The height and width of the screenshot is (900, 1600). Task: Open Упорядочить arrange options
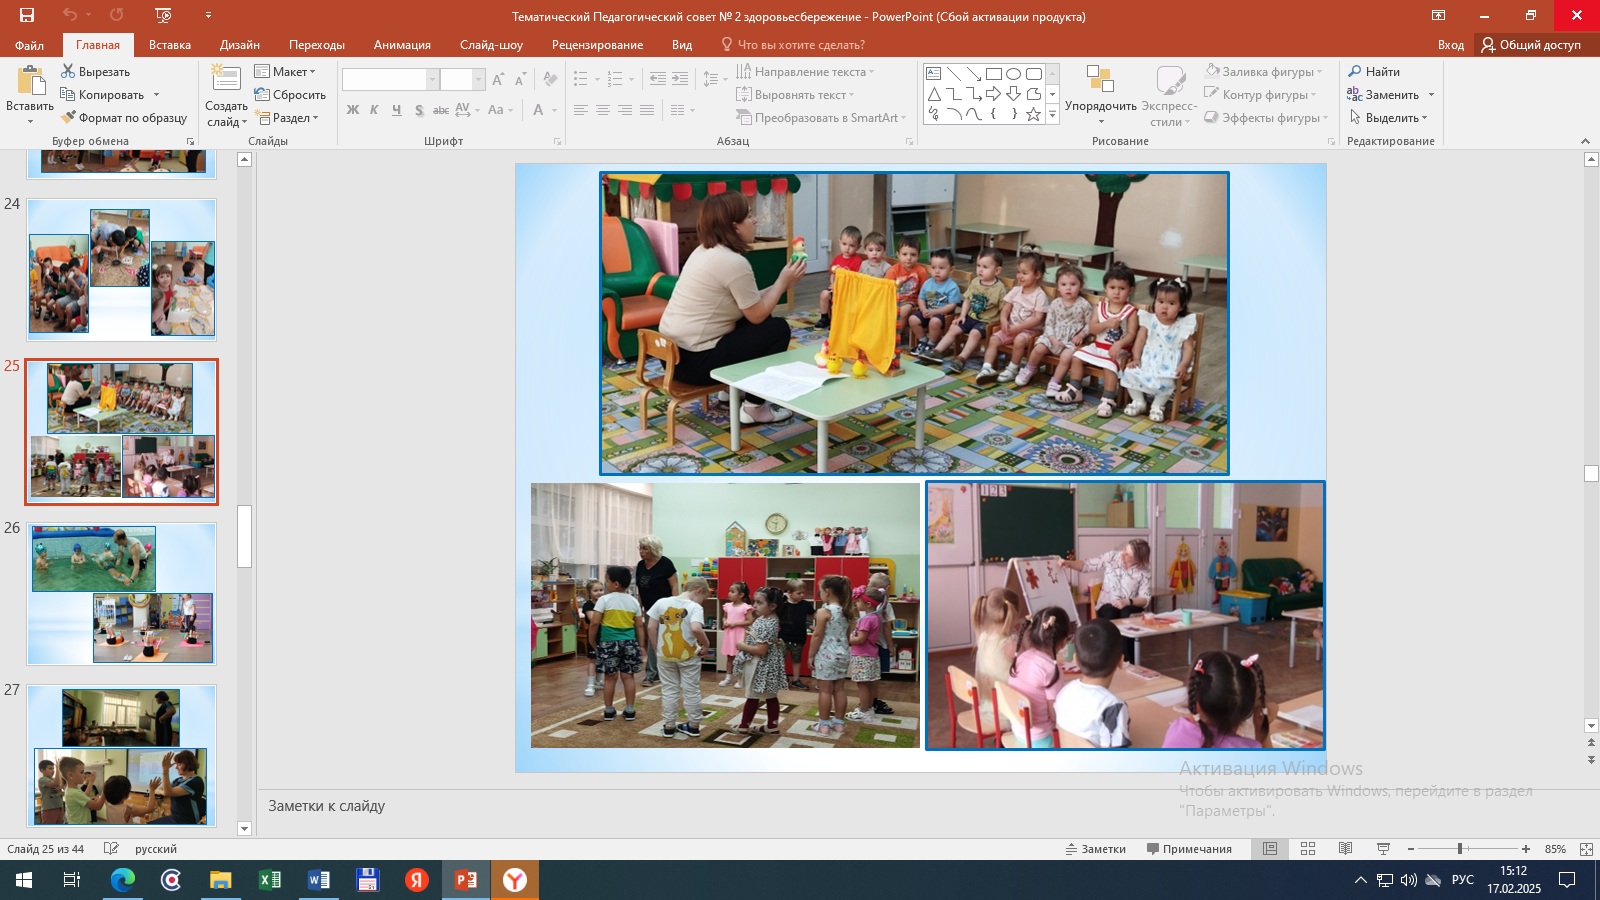(1100, 95)
